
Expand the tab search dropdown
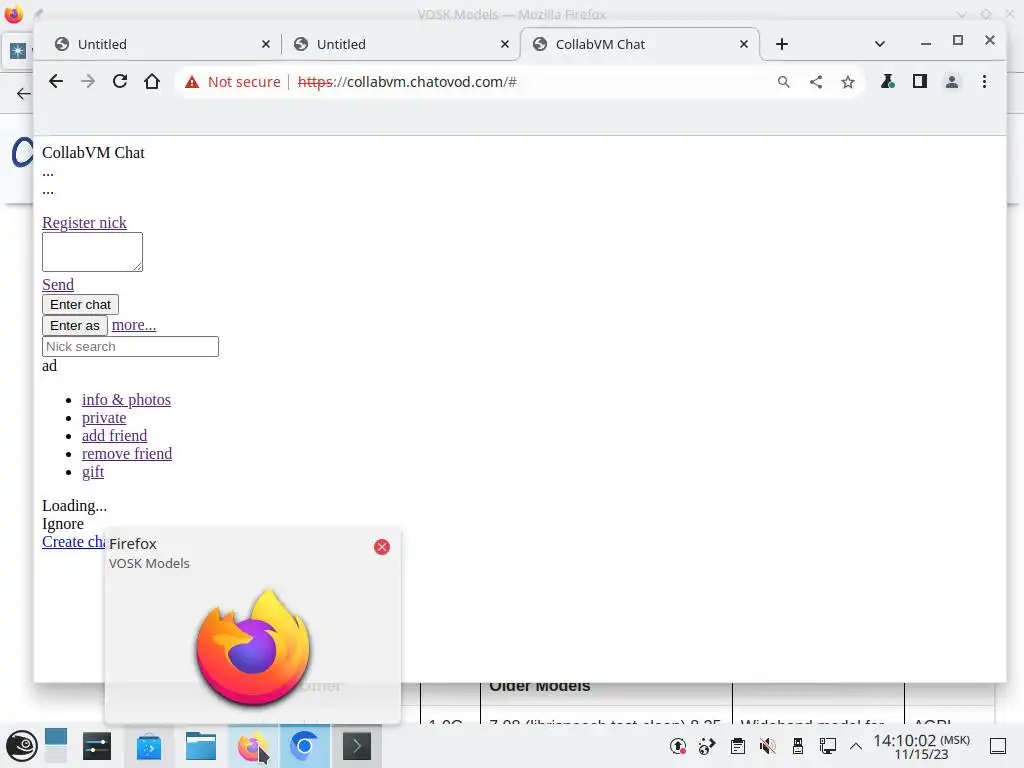pyautogui.click(x=880, y=44)
